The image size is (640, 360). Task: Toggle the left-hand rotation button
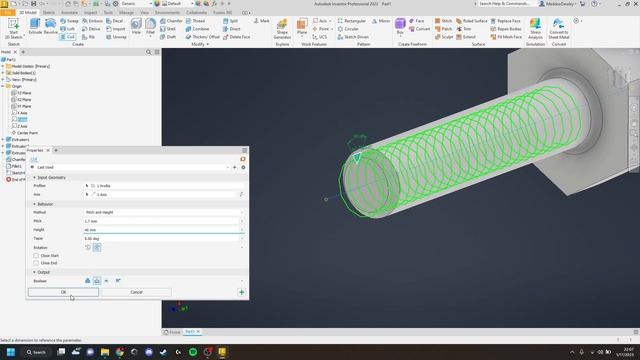[88, 247]
